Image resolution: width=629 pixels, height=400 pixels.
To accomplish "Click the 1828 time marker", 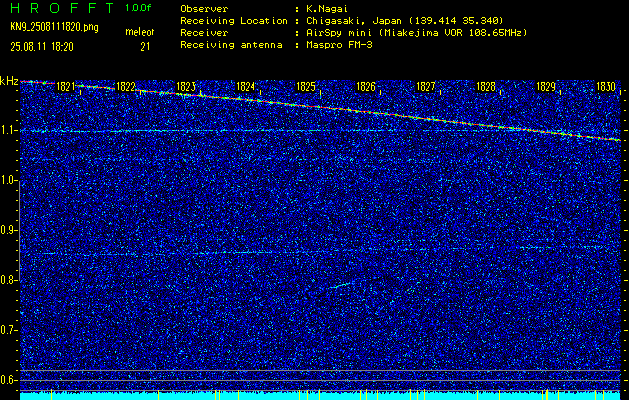I will click(486, 87).
